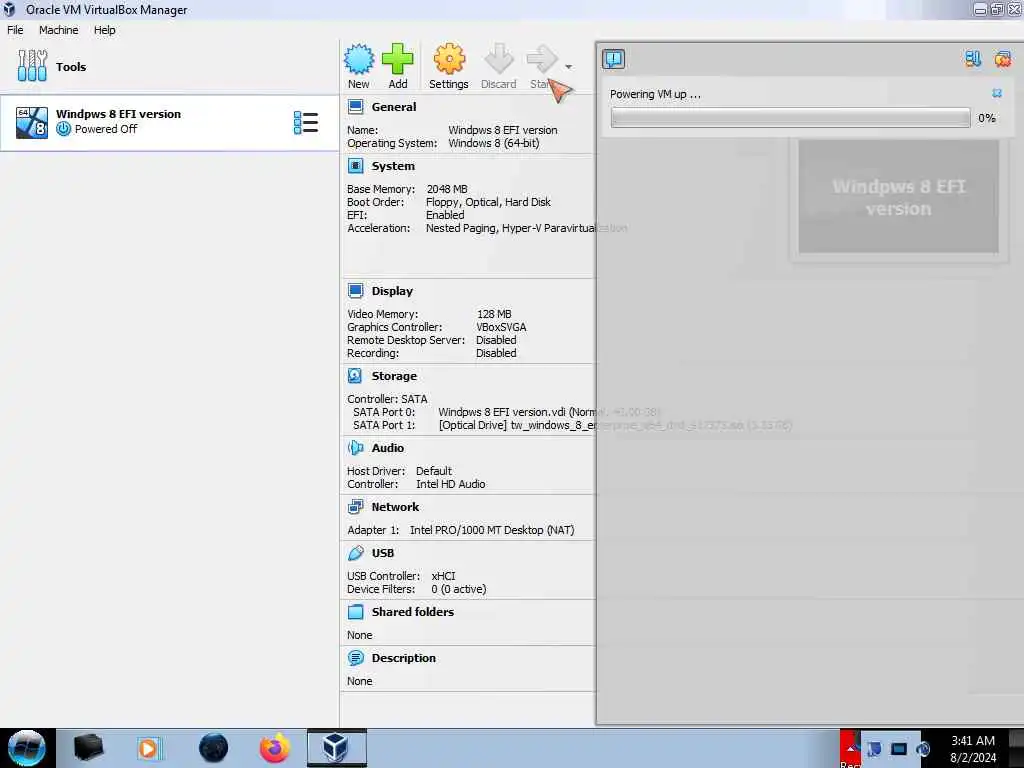Click delete finished notifications icon
Screen dimensions: 1024x768
(1002, 59)
